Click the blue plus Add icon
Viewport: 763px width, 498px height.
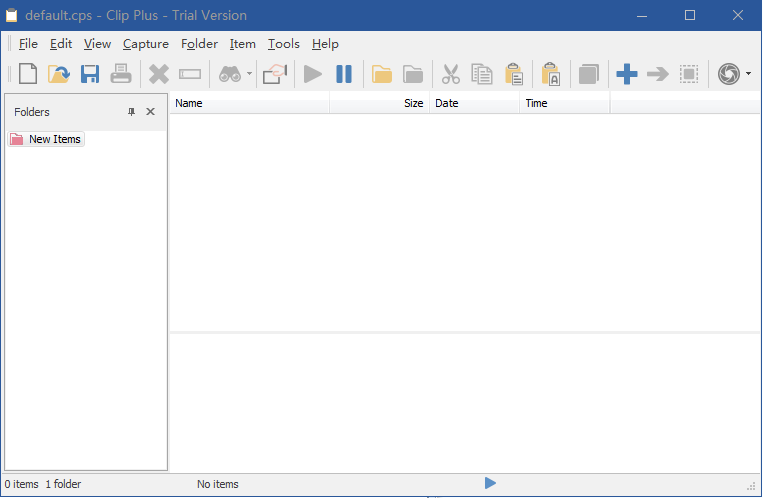(x=627, y=74)
